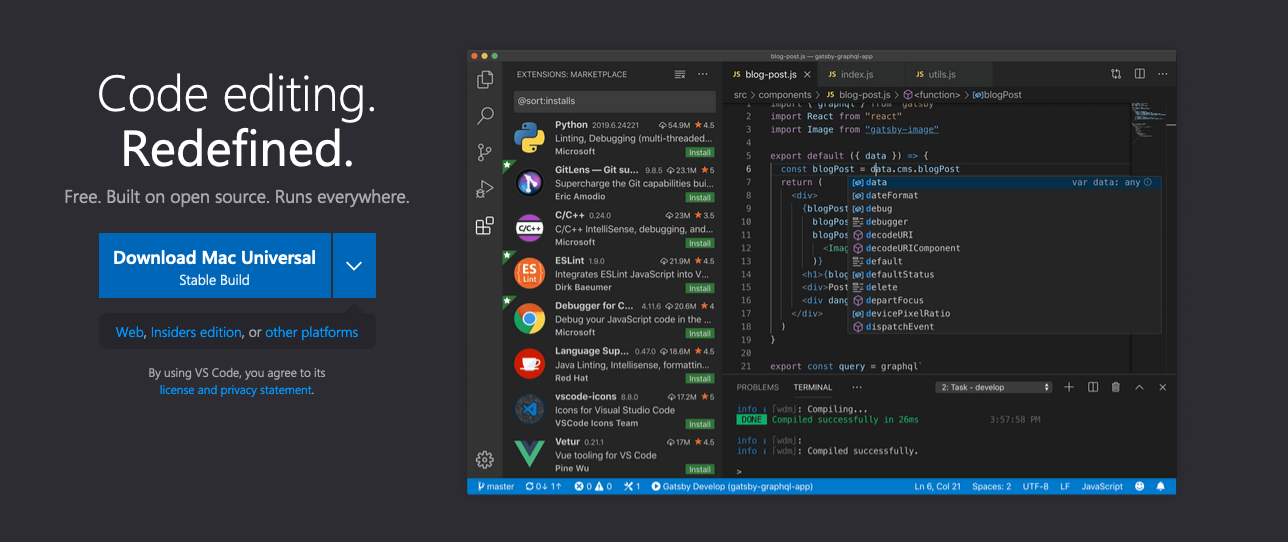Open the Manage gear icon
Image resolution: width=1288 pixels, height=542 pixels.
(485, 460)
